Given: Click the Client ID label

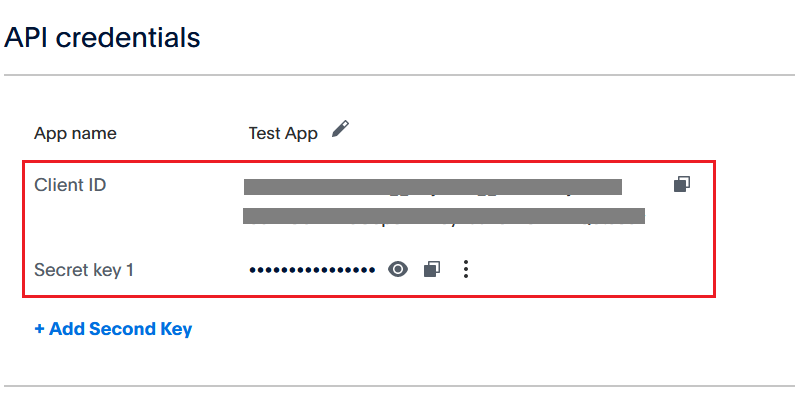Looking at the screenshot, I should (70, 185).
